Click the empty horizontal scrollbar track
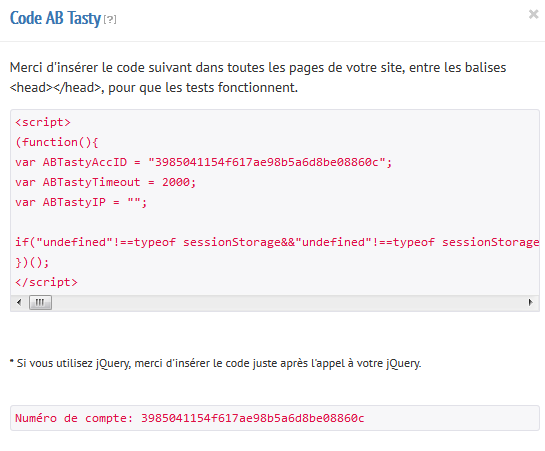The width and height of the screenshot is (545, 451). point(288,302)
